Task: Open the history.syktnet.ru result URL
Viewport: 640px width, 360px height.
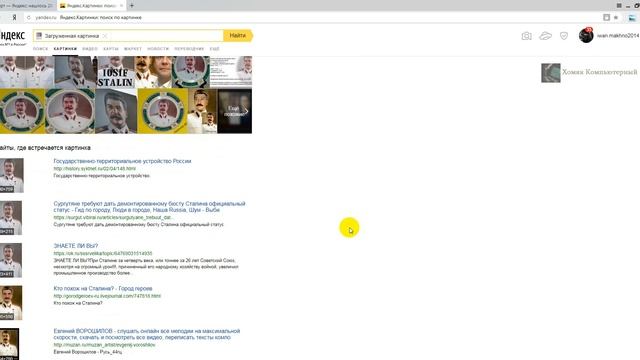Action: tap(95, 169)
